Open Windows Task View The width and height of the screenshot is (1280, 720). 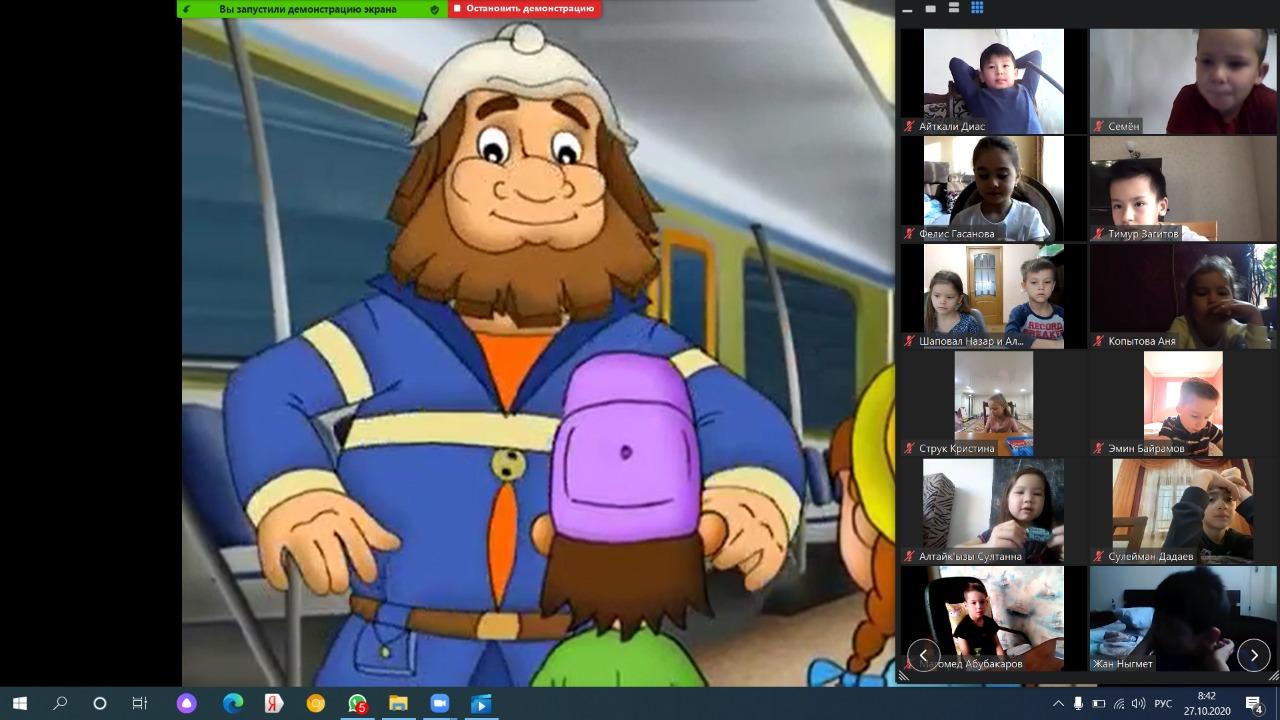tap(140, 703)
